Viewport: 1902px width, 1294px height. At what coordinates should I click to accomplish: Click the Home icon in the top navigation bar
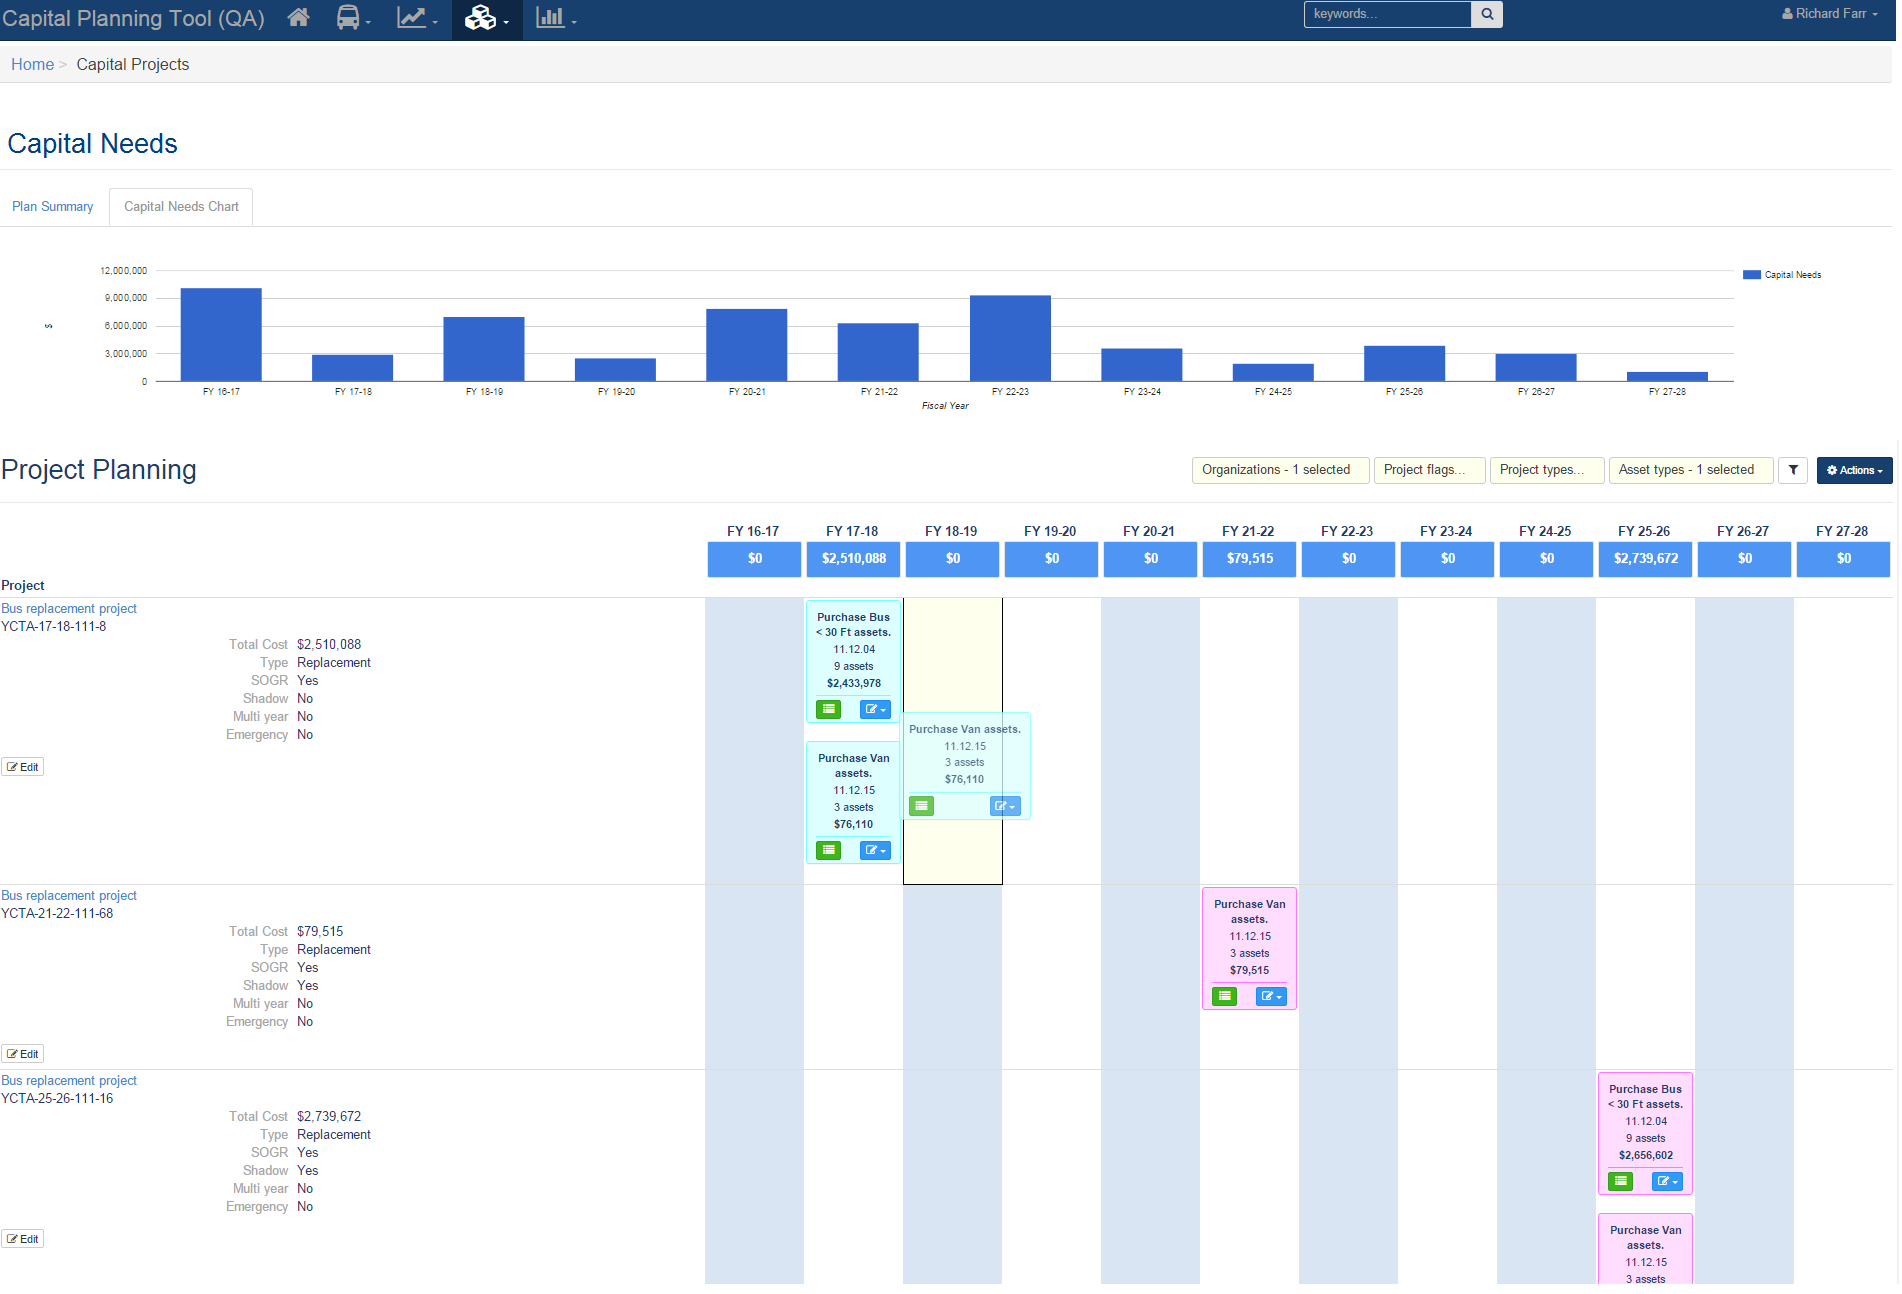298,18
